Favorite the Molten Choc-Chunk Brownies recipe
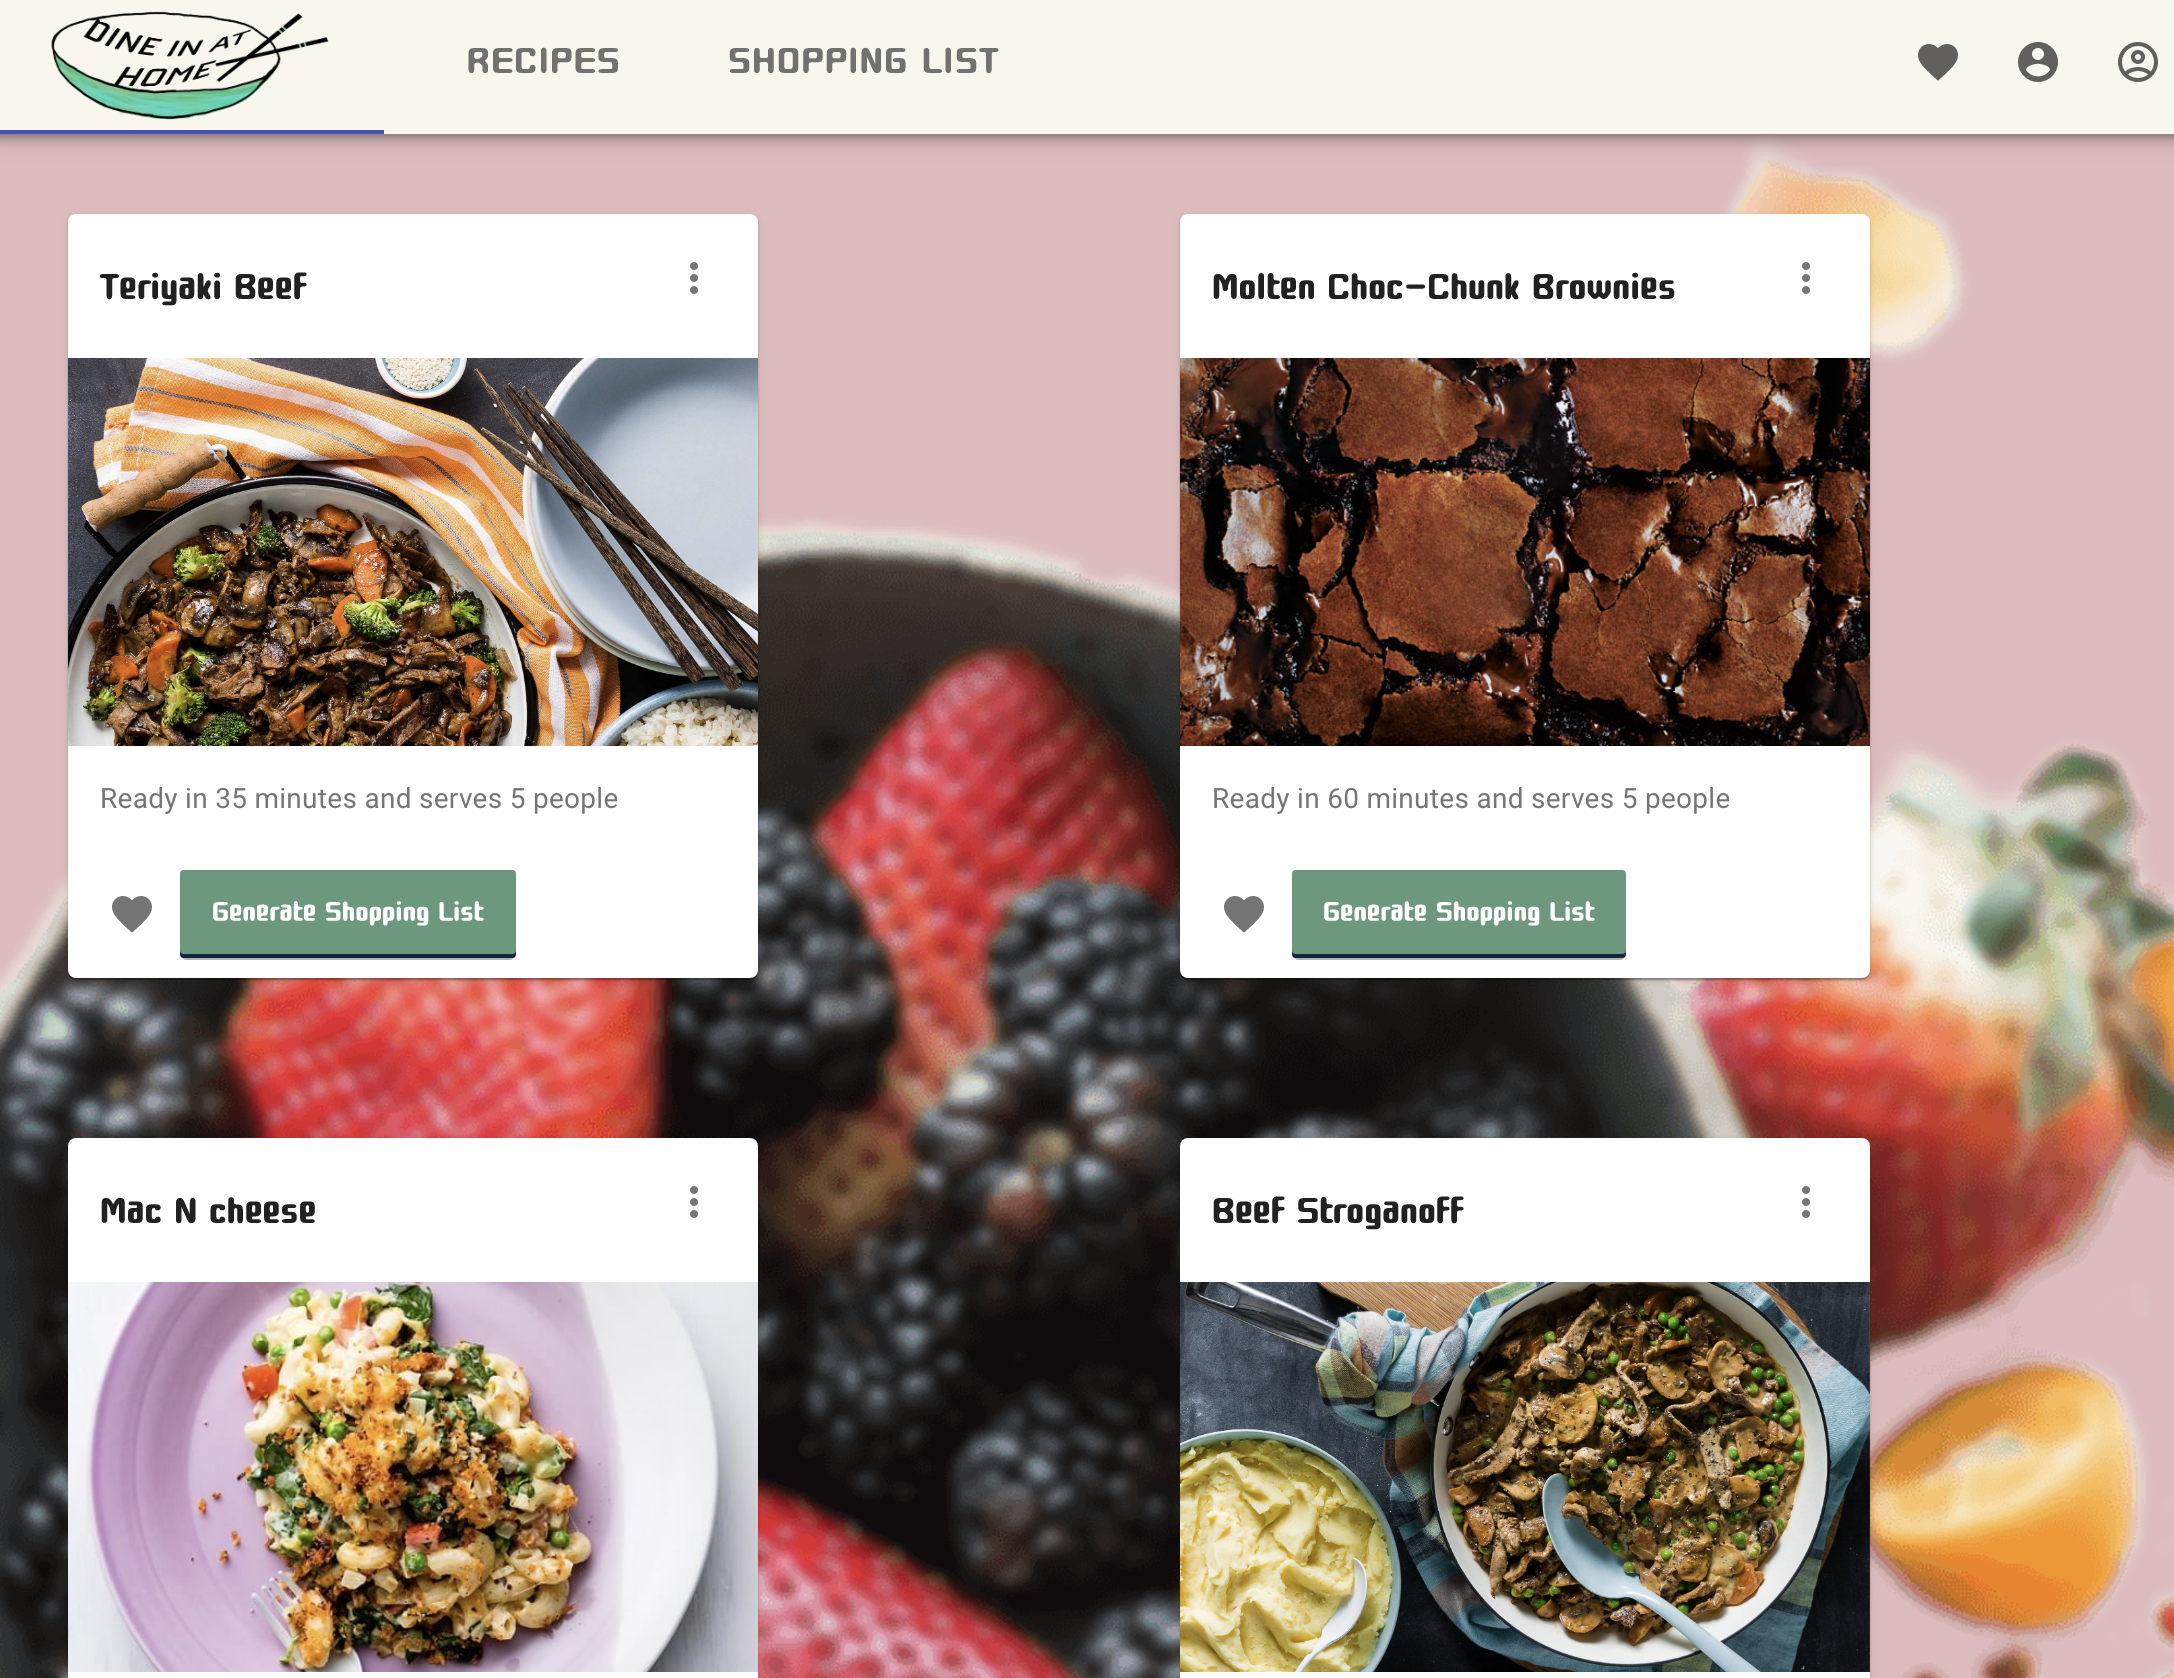 point(1244,913)
